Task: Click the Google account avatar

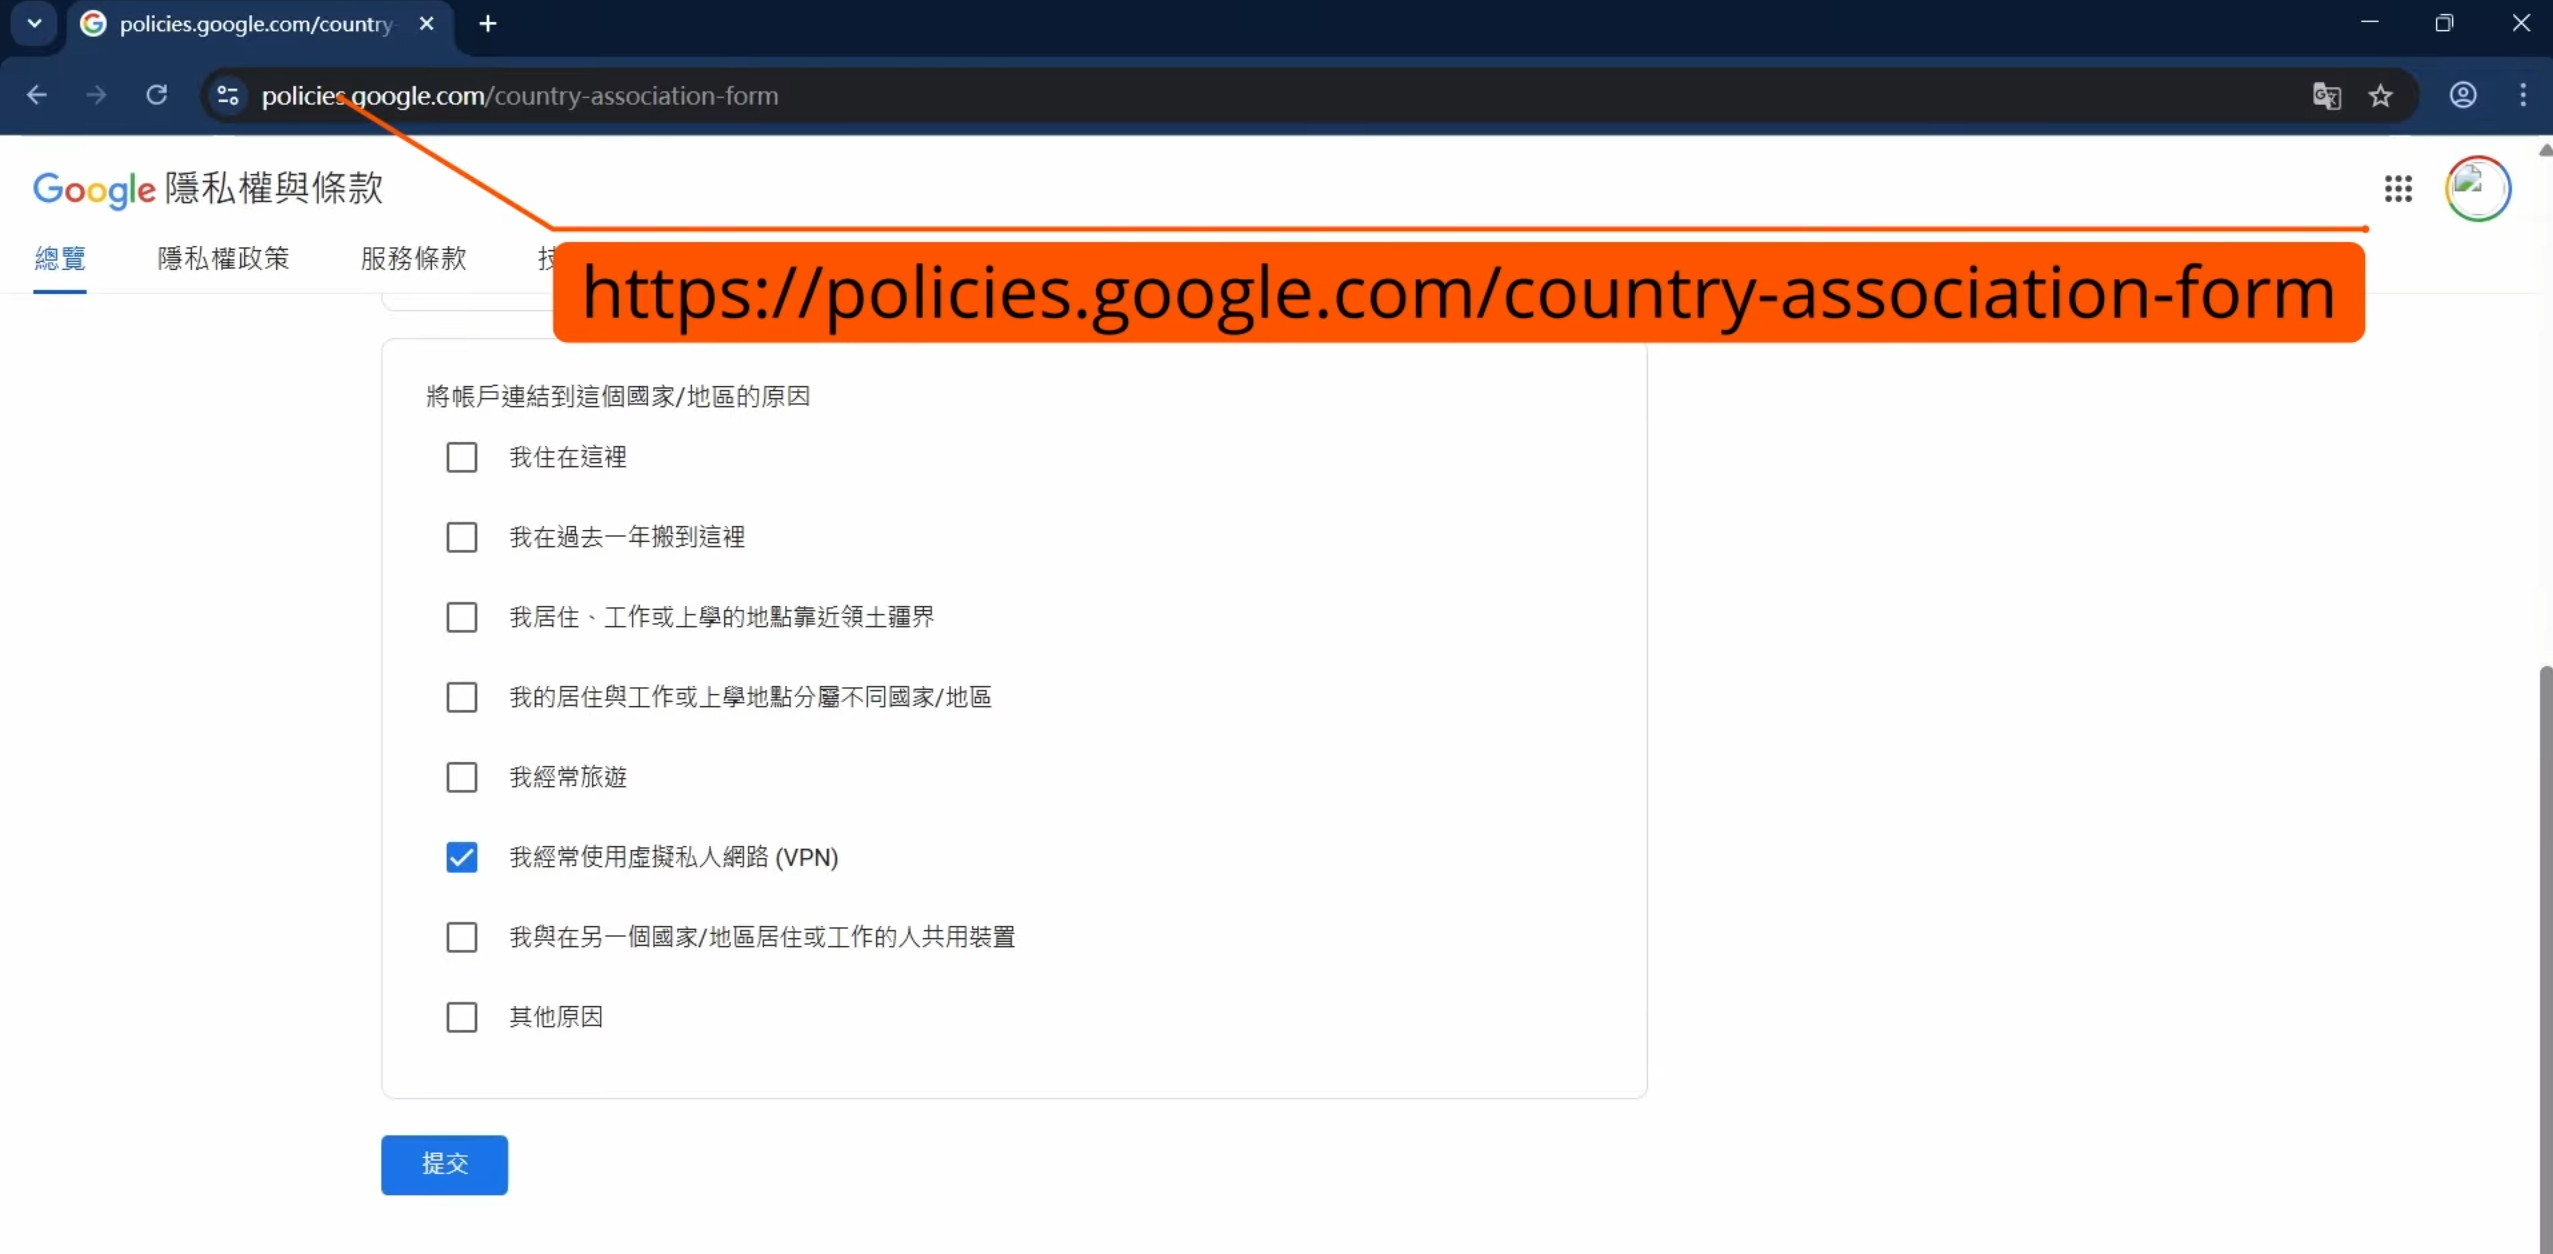Action: pyautogui.click(x=2477, y=188)
